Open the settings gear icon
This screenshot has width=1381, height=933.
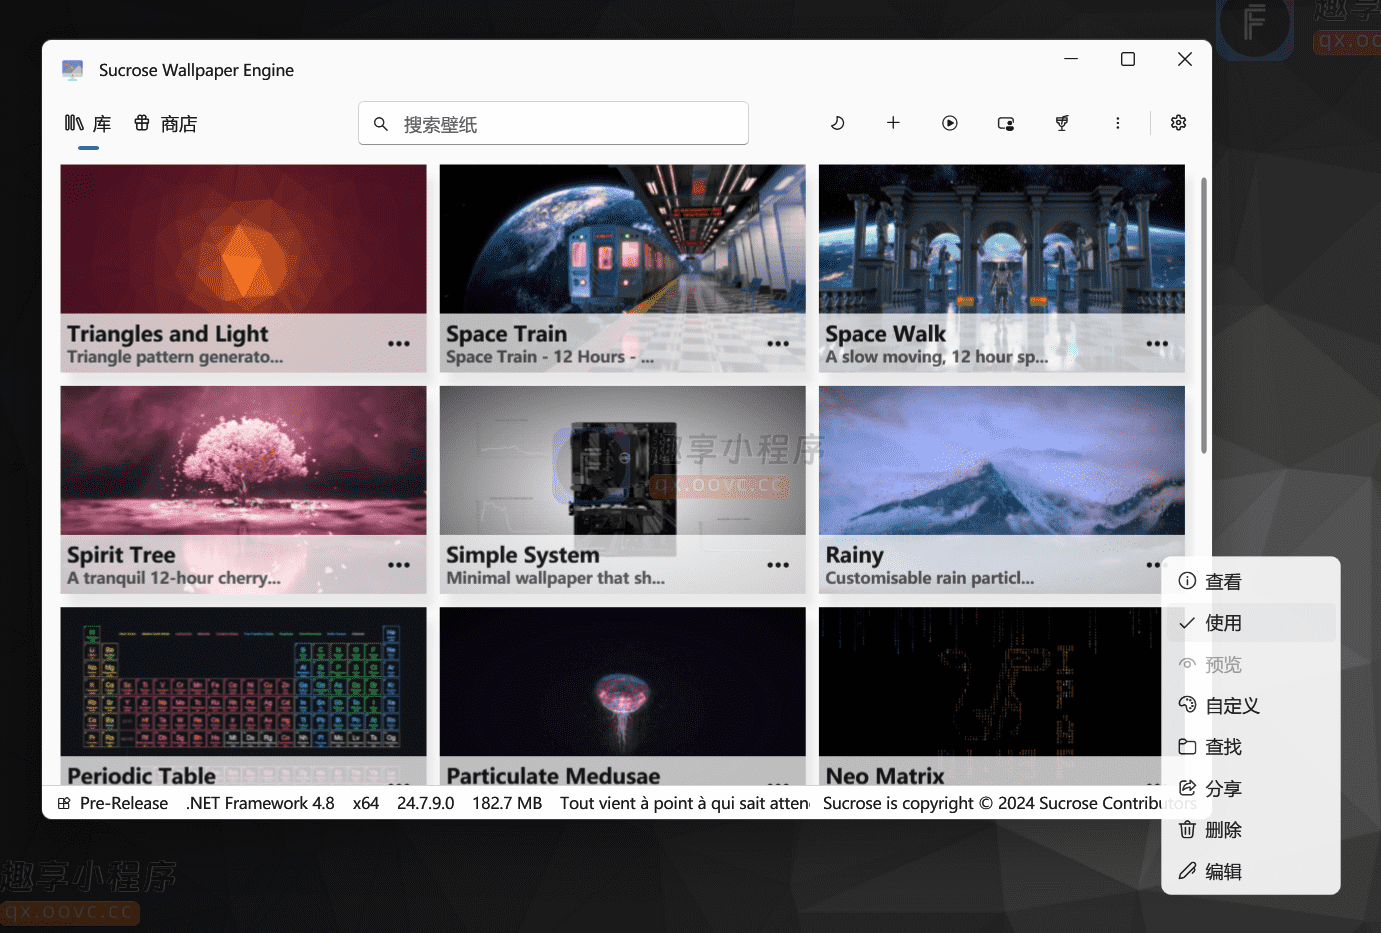click(x=1179, y=123)
